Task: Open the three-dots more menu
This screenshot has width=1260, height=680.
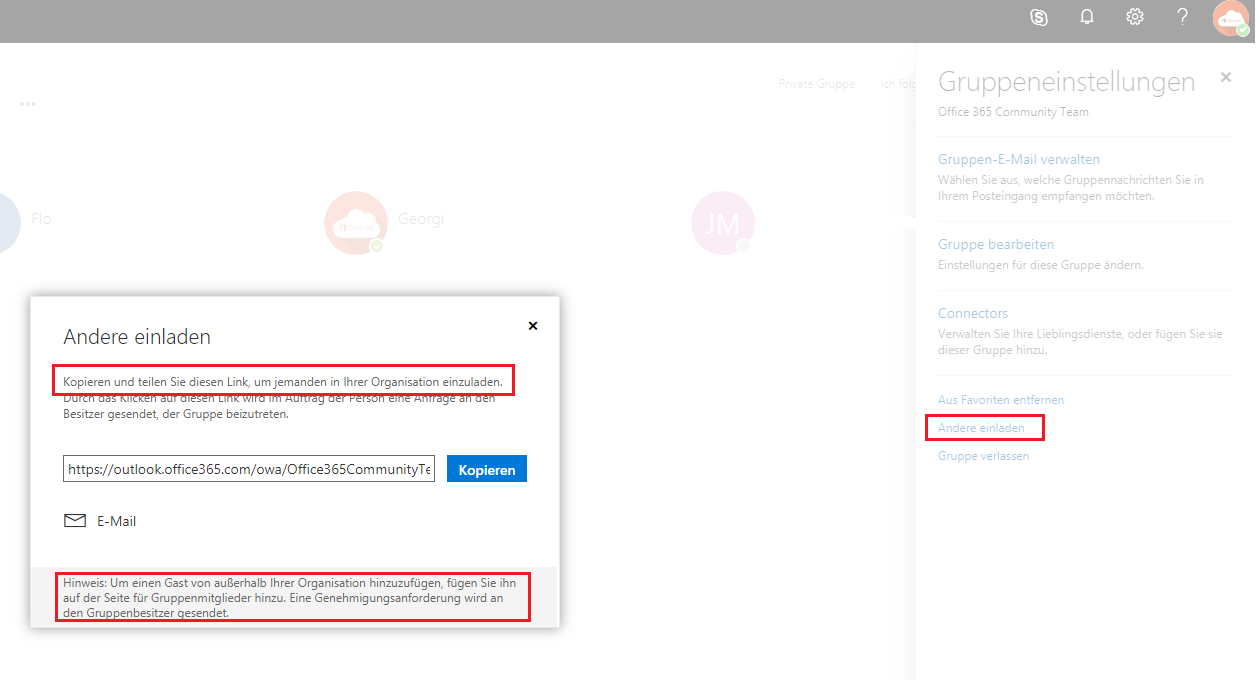Action: click(28, 104)
